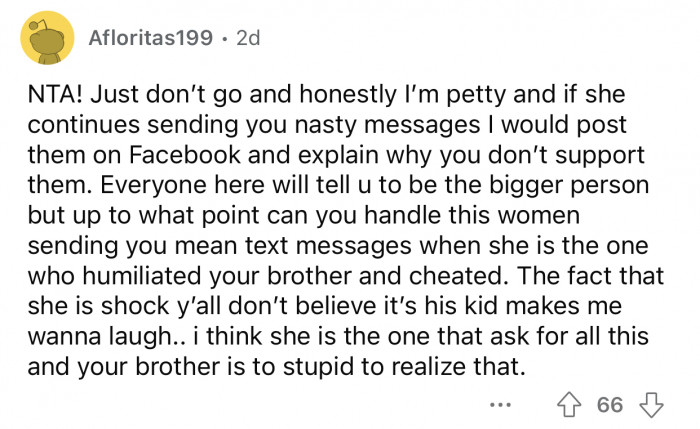Viewport: 700px width, 429px height.
Task: Click the yellow Snoo avatar icon
Action: point(44,40)
